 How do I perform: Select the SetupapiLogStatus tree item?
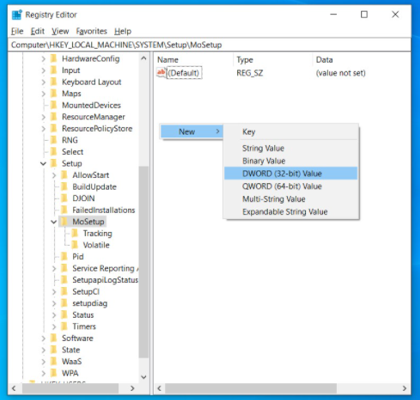[x=105, y=280]
